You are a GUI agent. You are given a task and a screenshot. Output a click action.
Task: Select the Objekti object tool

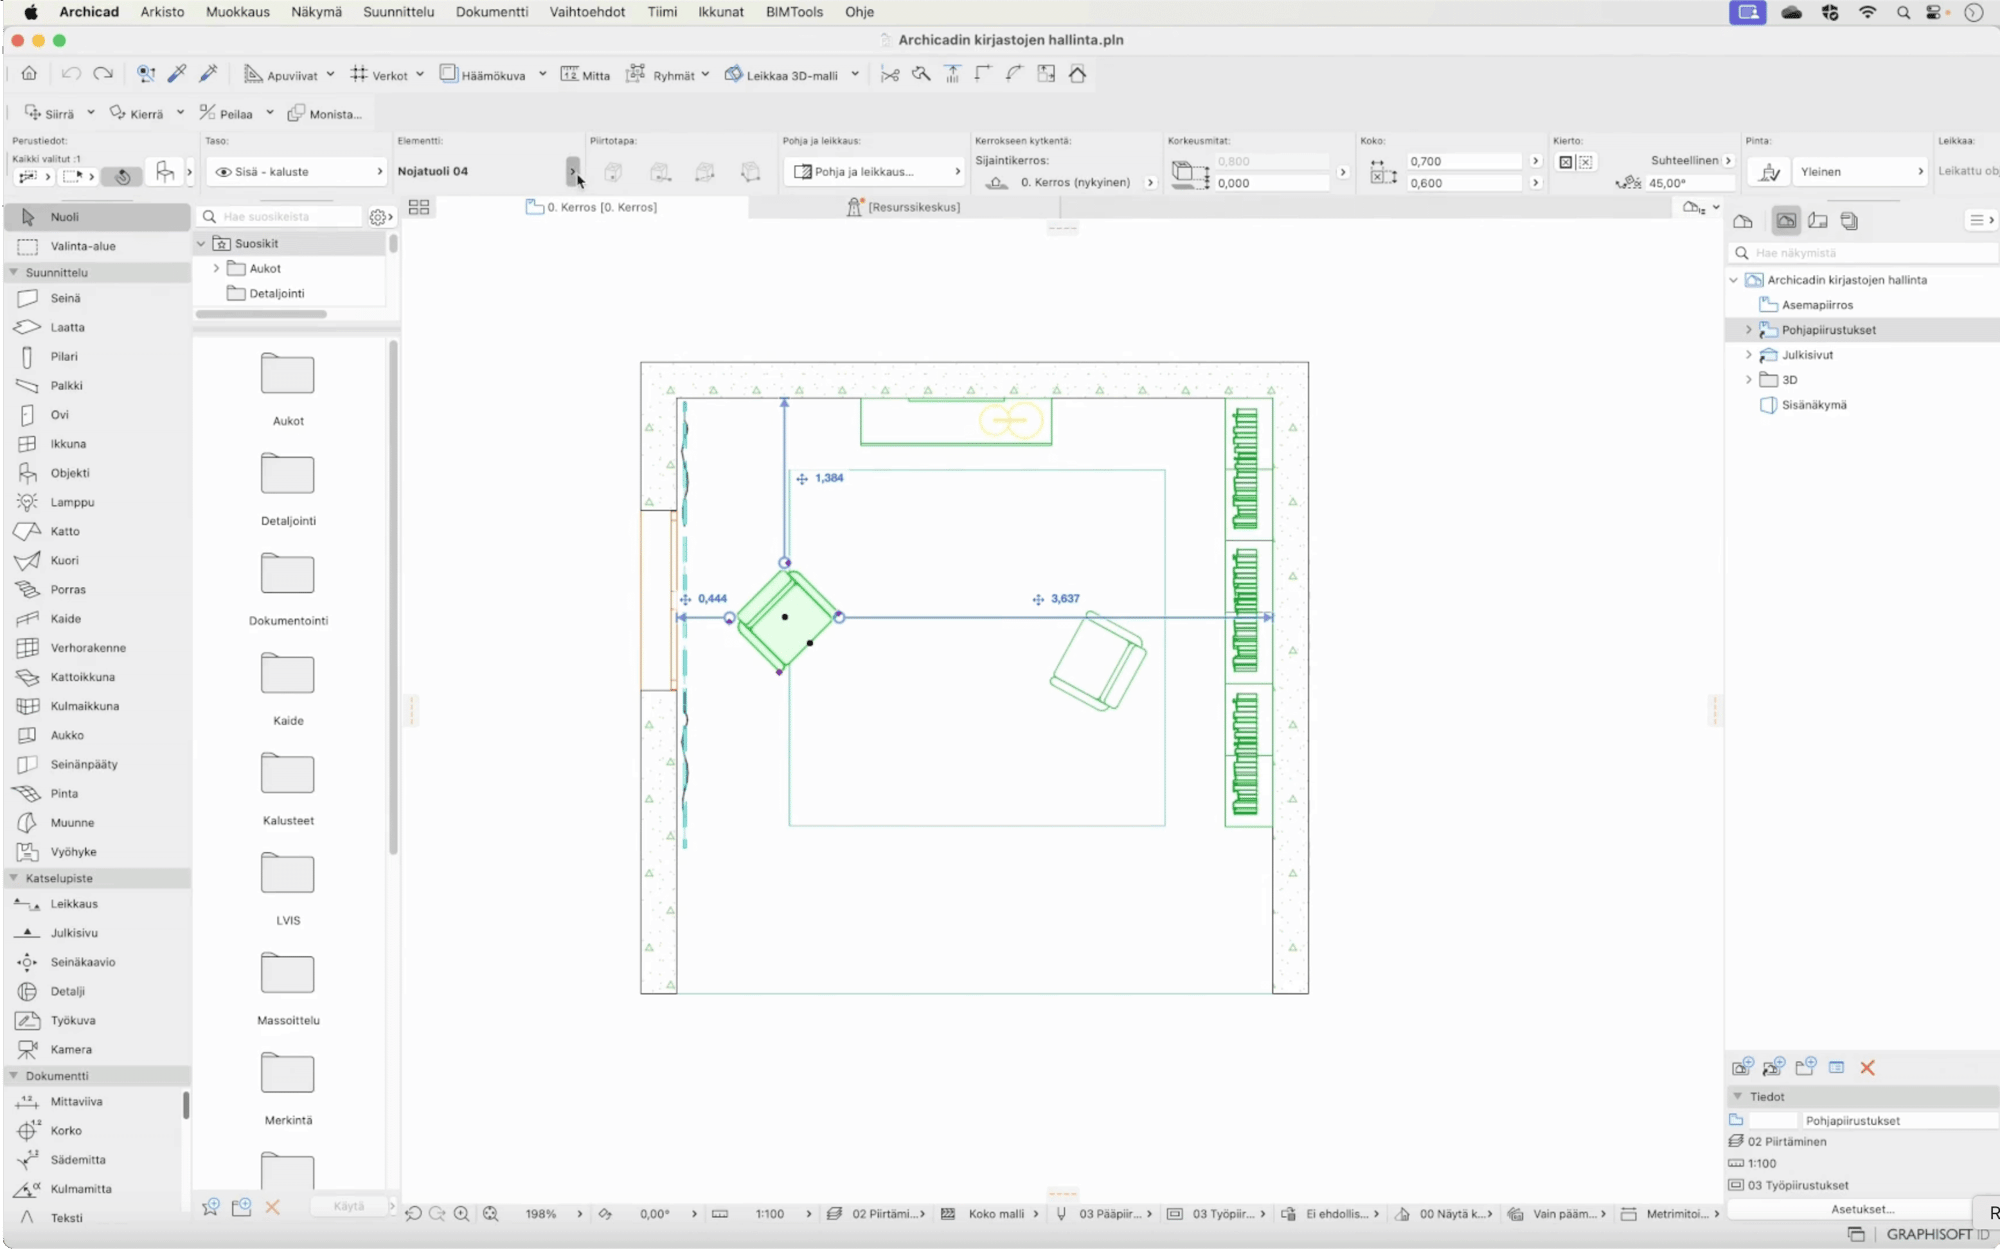click(x=97, y=472)
